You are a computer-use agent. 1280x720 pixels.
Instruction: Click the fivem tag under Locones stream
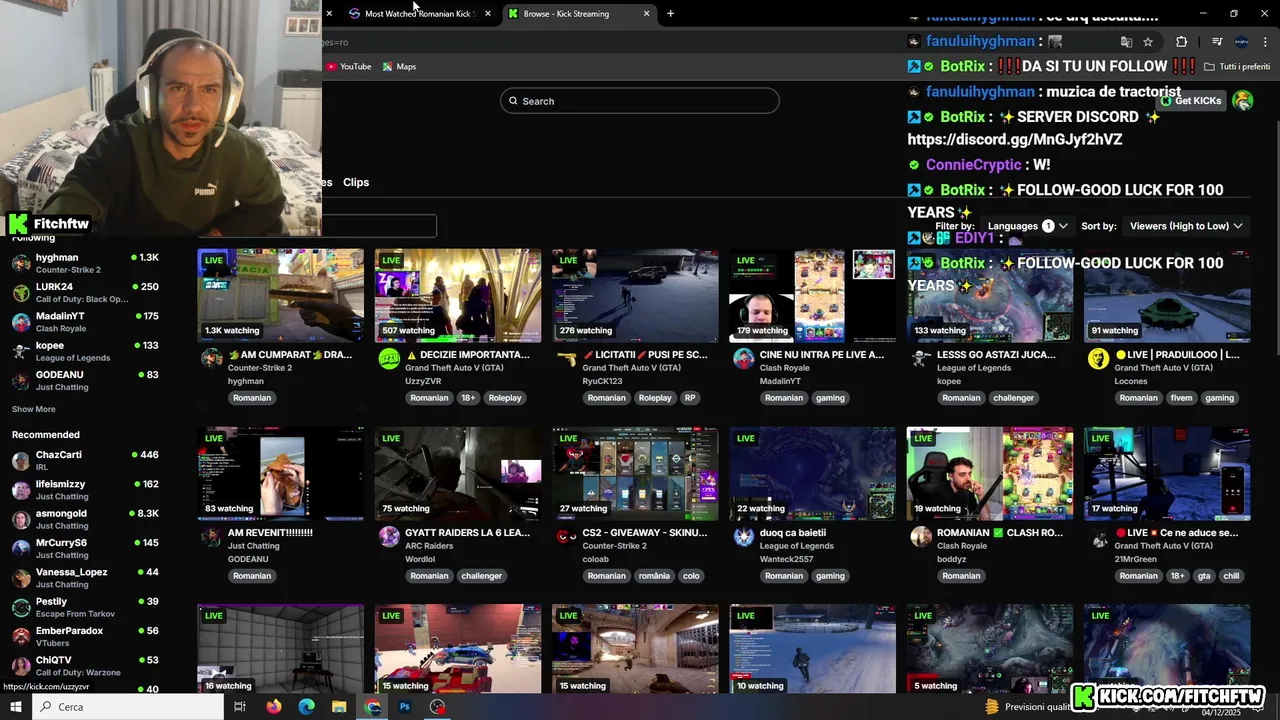tap(1181, 398)
